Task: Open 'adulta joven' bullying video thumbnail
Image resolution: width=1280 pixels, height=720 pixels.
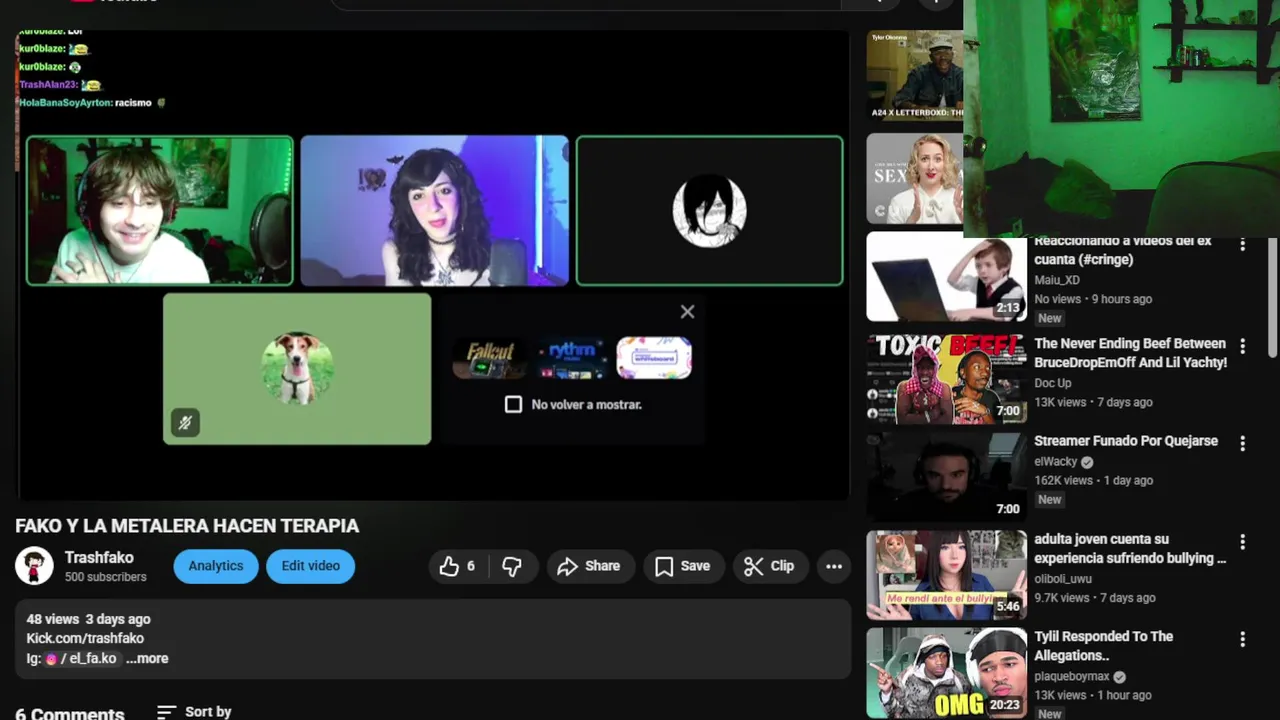Action: pos(946,575)
